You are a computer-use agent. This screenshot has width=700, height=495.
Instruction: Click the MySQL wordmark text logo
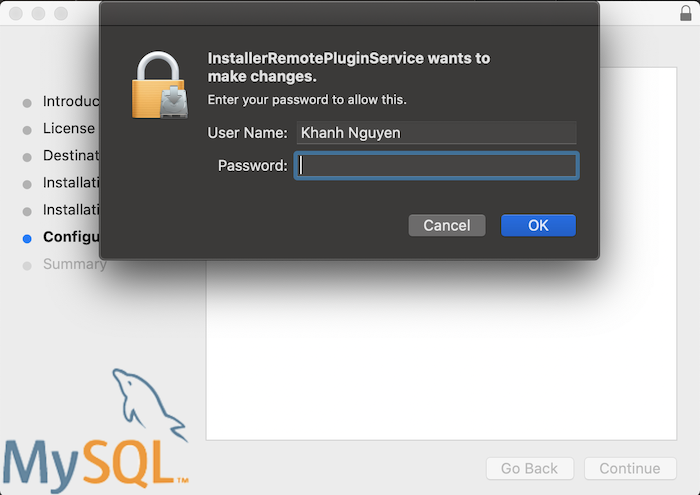pyautogui.click(x=94, y=466)
